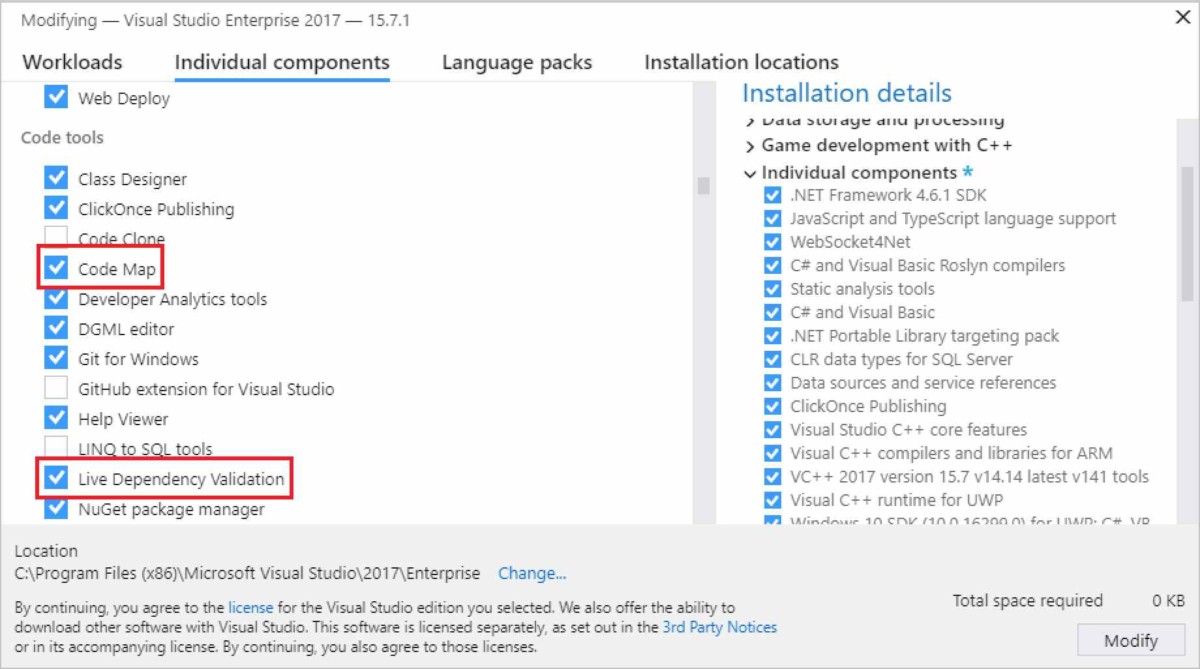
Task: Uncheck the DGML editor component
Action: pyautogui.click(x=58, y=328)
